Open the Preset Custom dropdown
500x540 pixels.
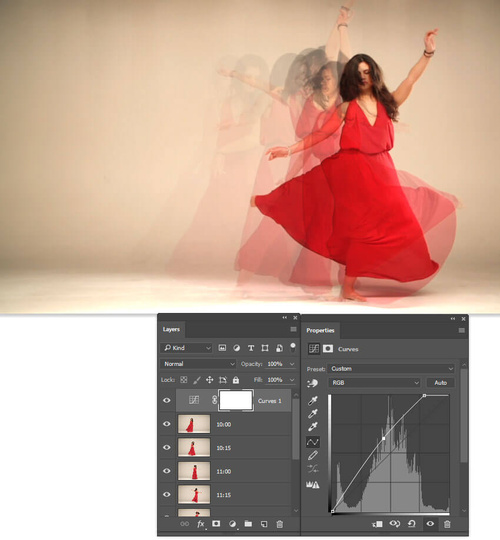click(x=391, y=368)
